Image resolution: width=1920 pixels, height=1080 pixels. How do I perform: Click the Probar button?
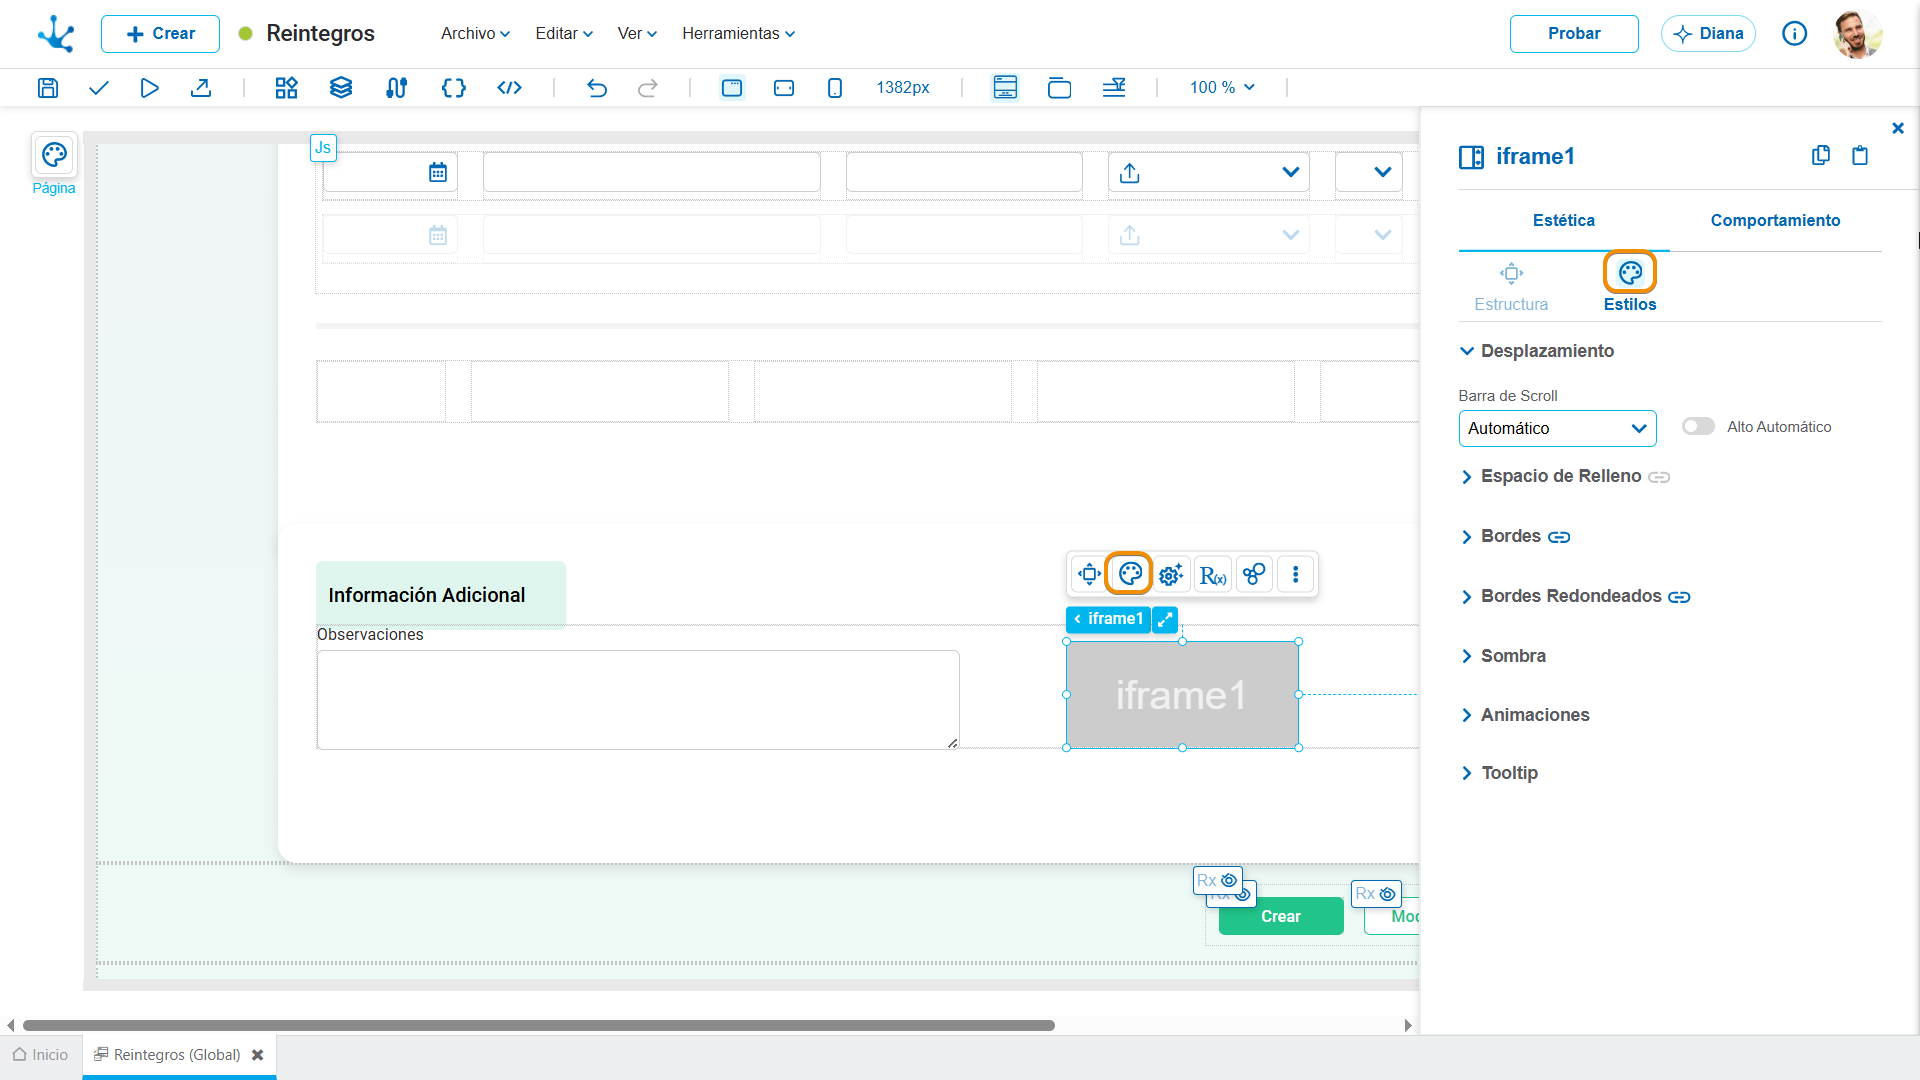coord(1574,34)
